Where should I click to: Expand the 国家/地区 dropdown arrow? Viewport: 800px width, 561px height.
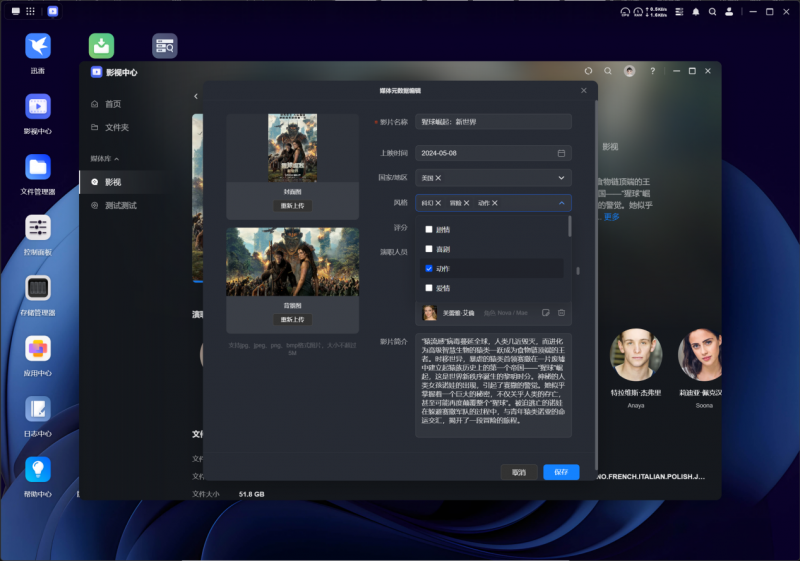pos(561,178)
